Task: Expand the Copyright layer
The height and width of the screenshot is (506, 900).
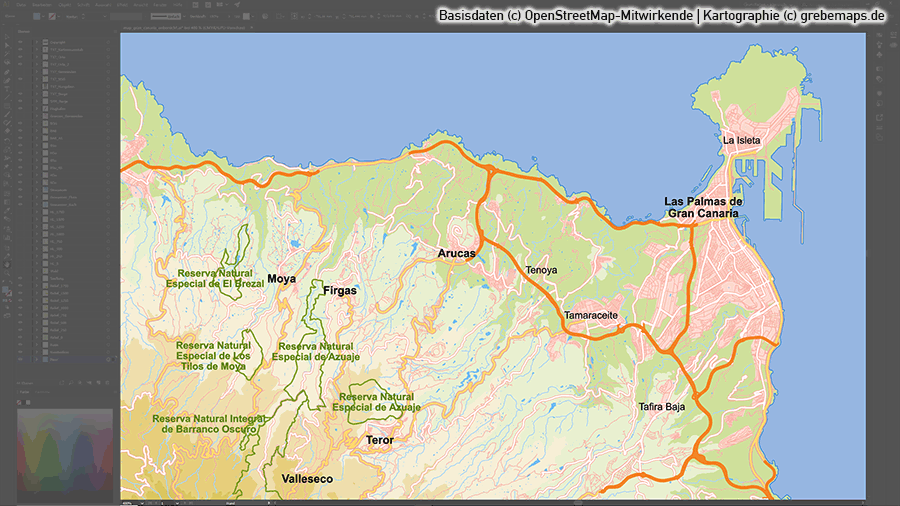Action: pos(36,42)
